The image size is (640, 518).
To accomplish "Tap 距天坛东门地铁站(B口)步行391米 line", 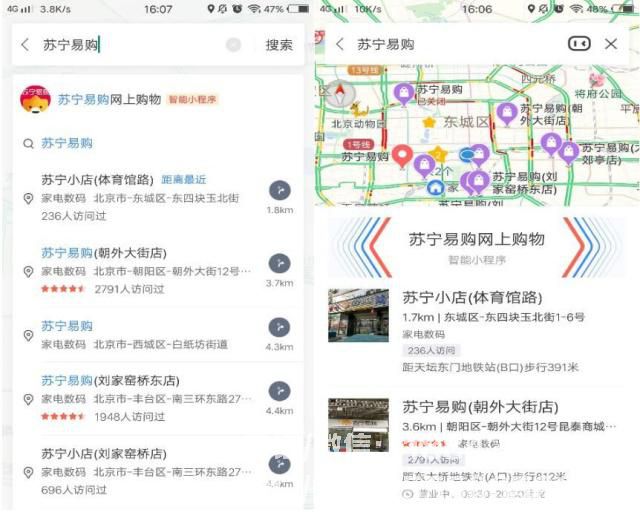I will (490, 367).
